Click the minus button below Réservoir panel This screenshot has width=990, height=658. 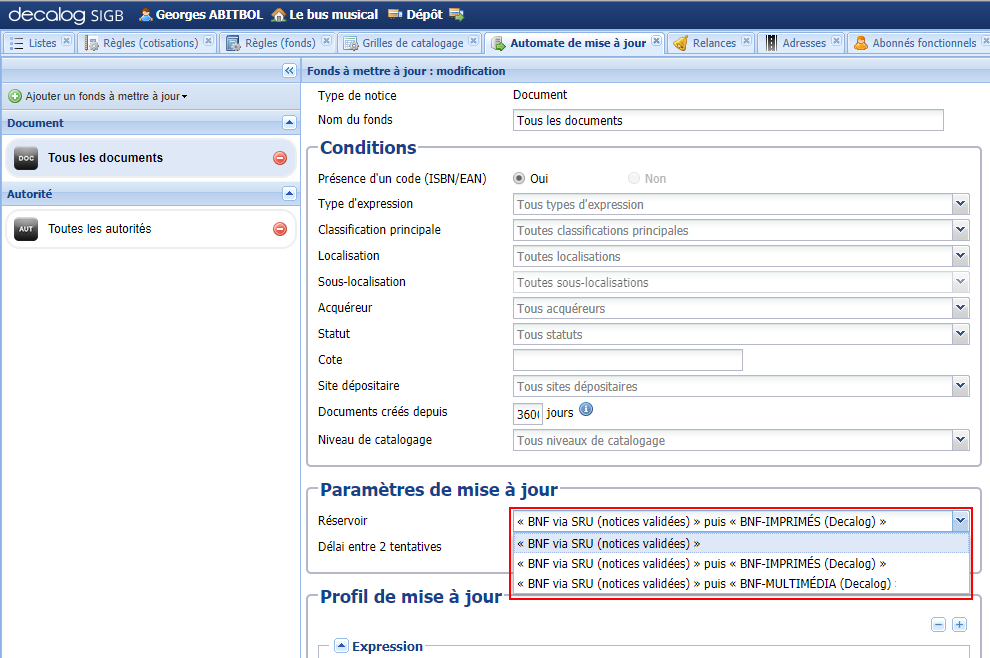point(938,623)
